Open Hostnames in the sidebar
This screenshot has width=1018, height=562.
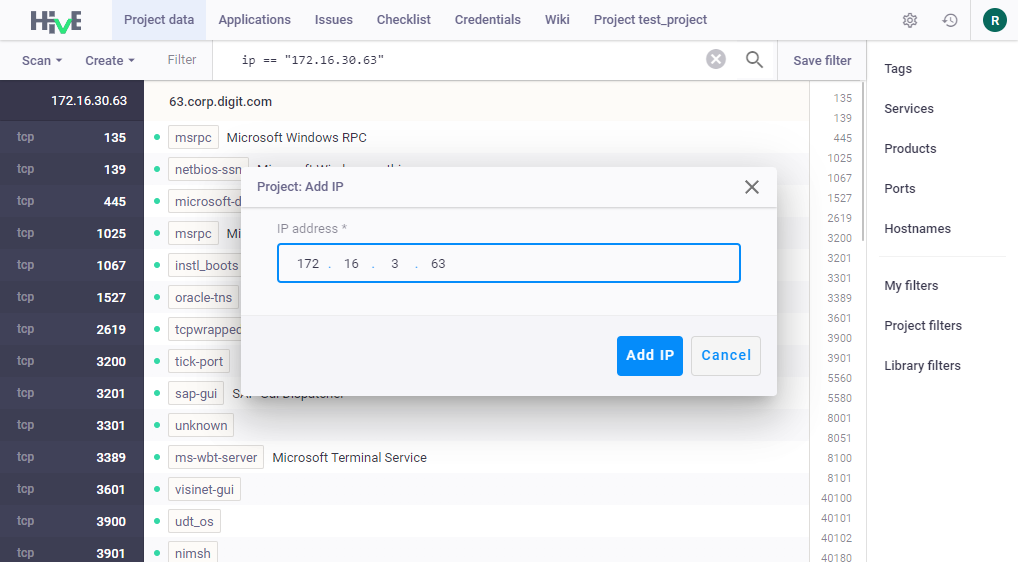point(917,228)
